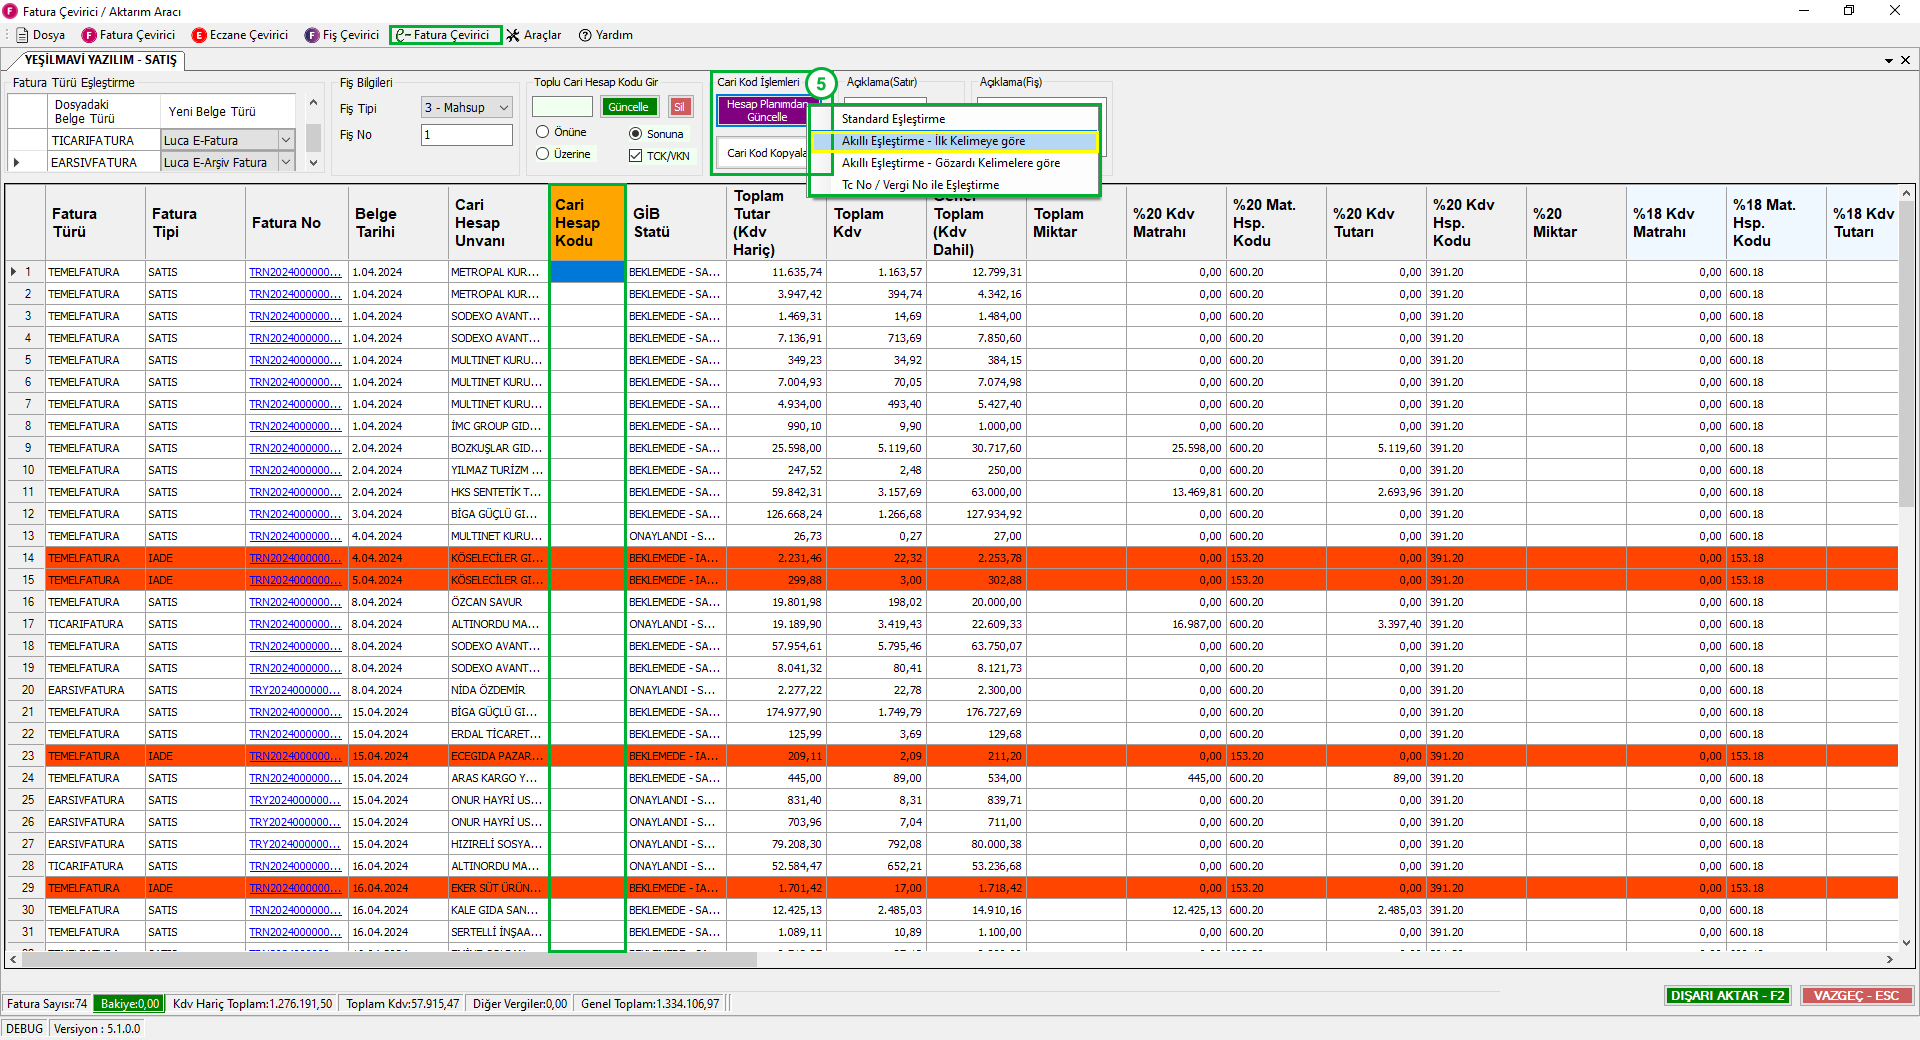1920x1040 pixels.
Task: Open Eczane Çevirici red E icon
Action: coord(199,35)
